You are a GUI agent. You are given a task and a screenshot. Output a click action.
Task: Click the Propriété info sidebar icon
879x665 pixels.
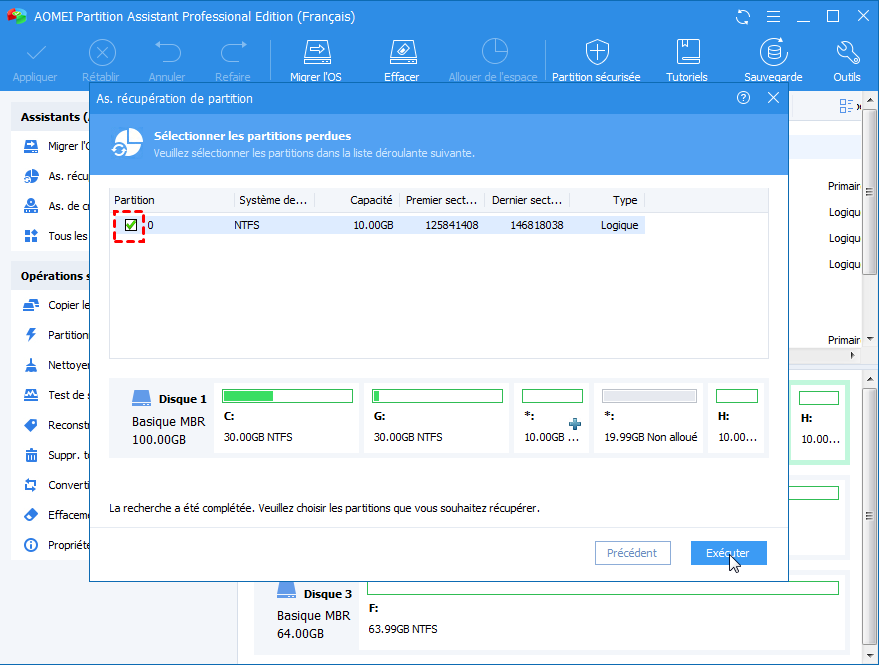pos(31,545)
